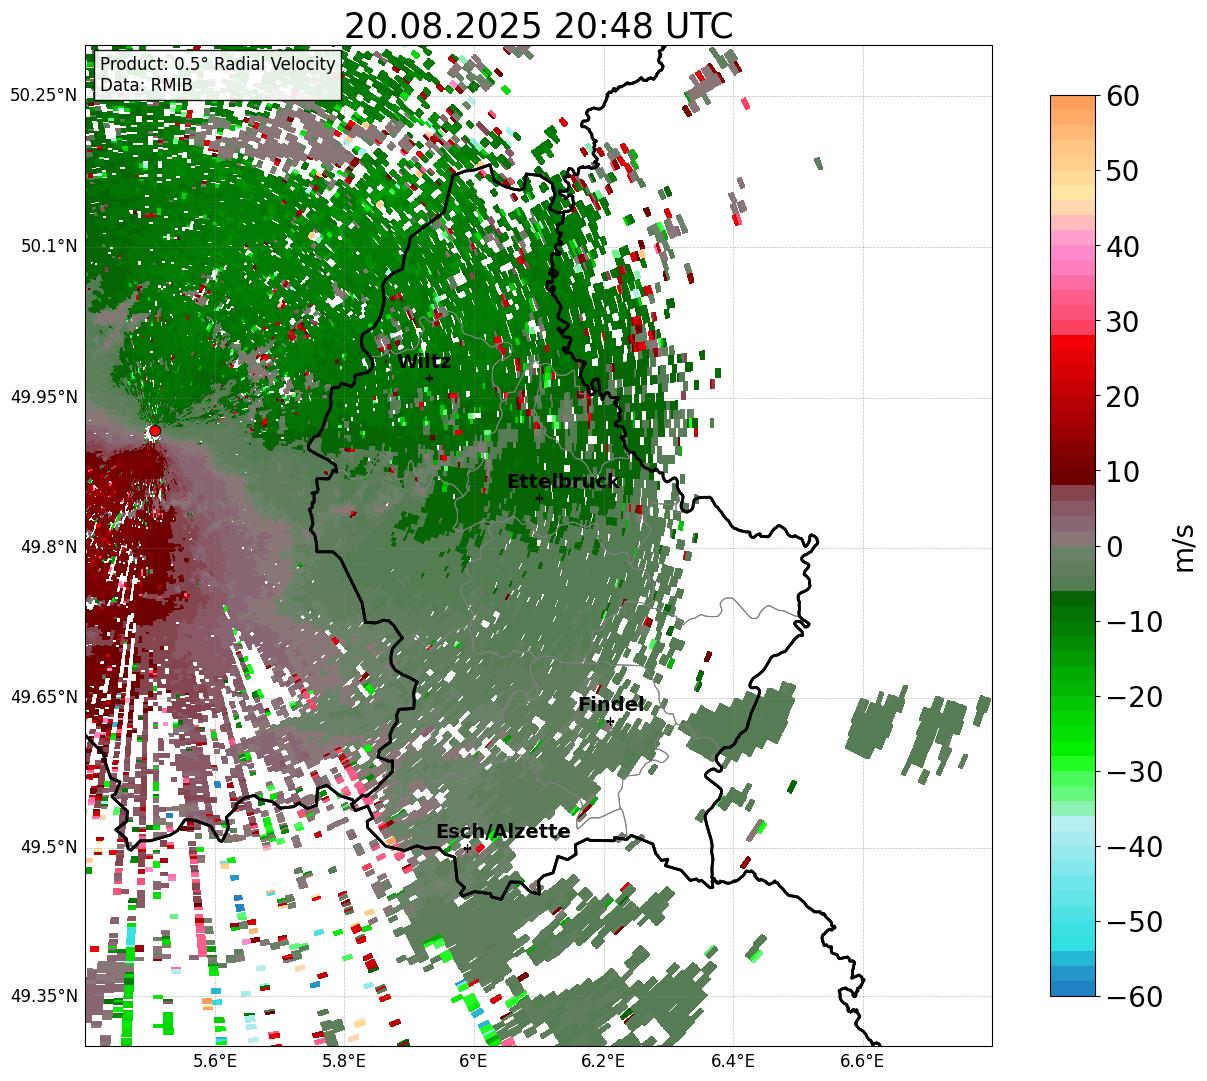Click the colorbar value 20
The width and height of the screenshot is (1207, 1081).
coord(1121,397)
